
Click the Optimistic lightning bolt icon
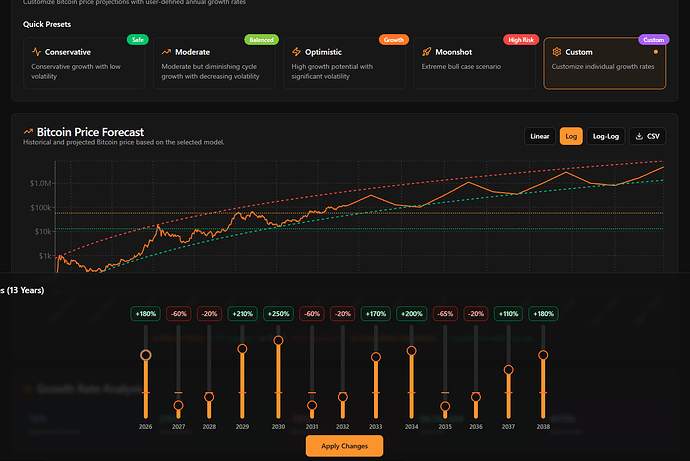tap(296, 52)
